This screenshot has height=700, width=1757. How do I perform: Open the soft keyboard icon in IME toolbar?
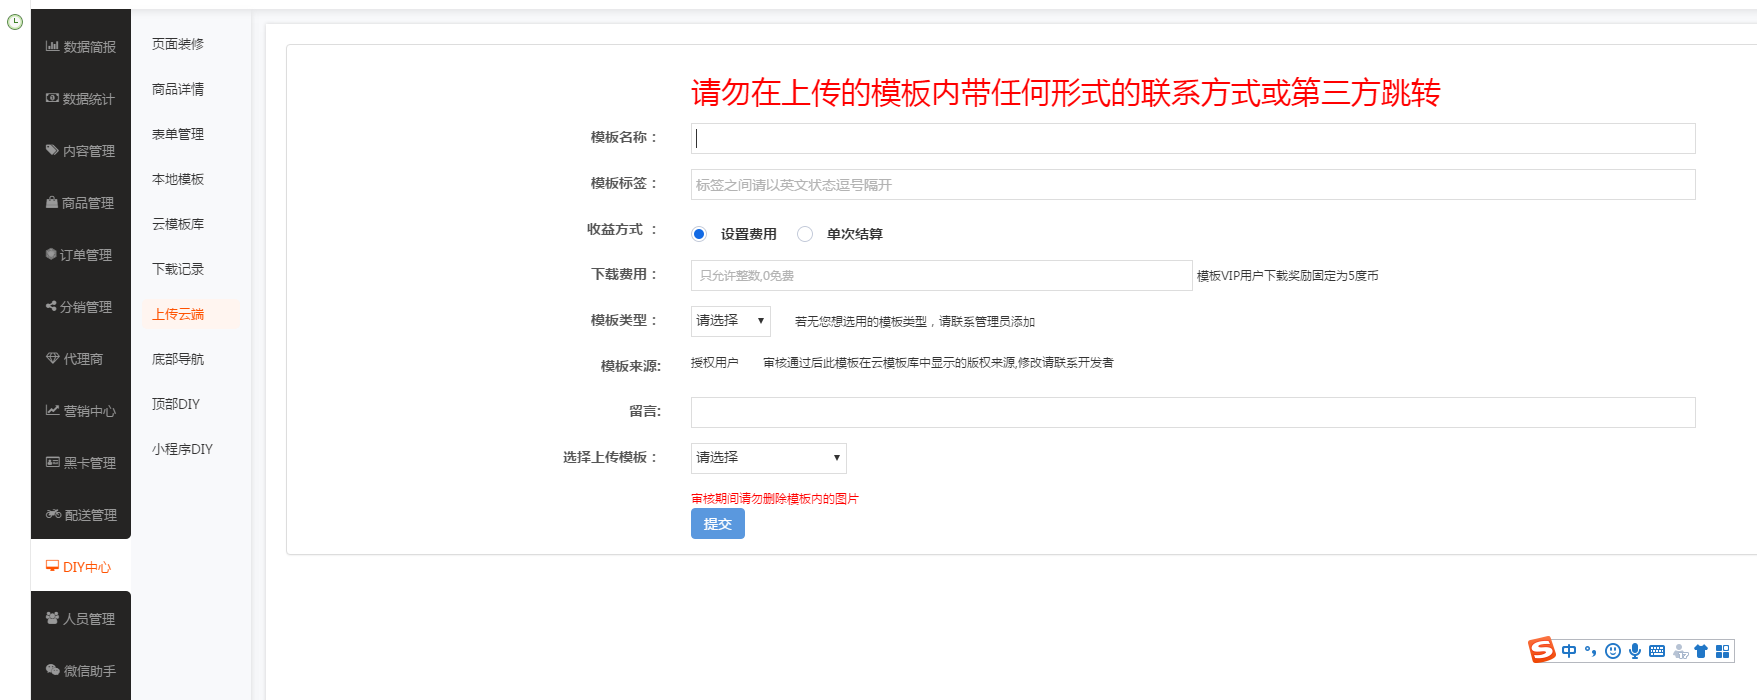1657,651
